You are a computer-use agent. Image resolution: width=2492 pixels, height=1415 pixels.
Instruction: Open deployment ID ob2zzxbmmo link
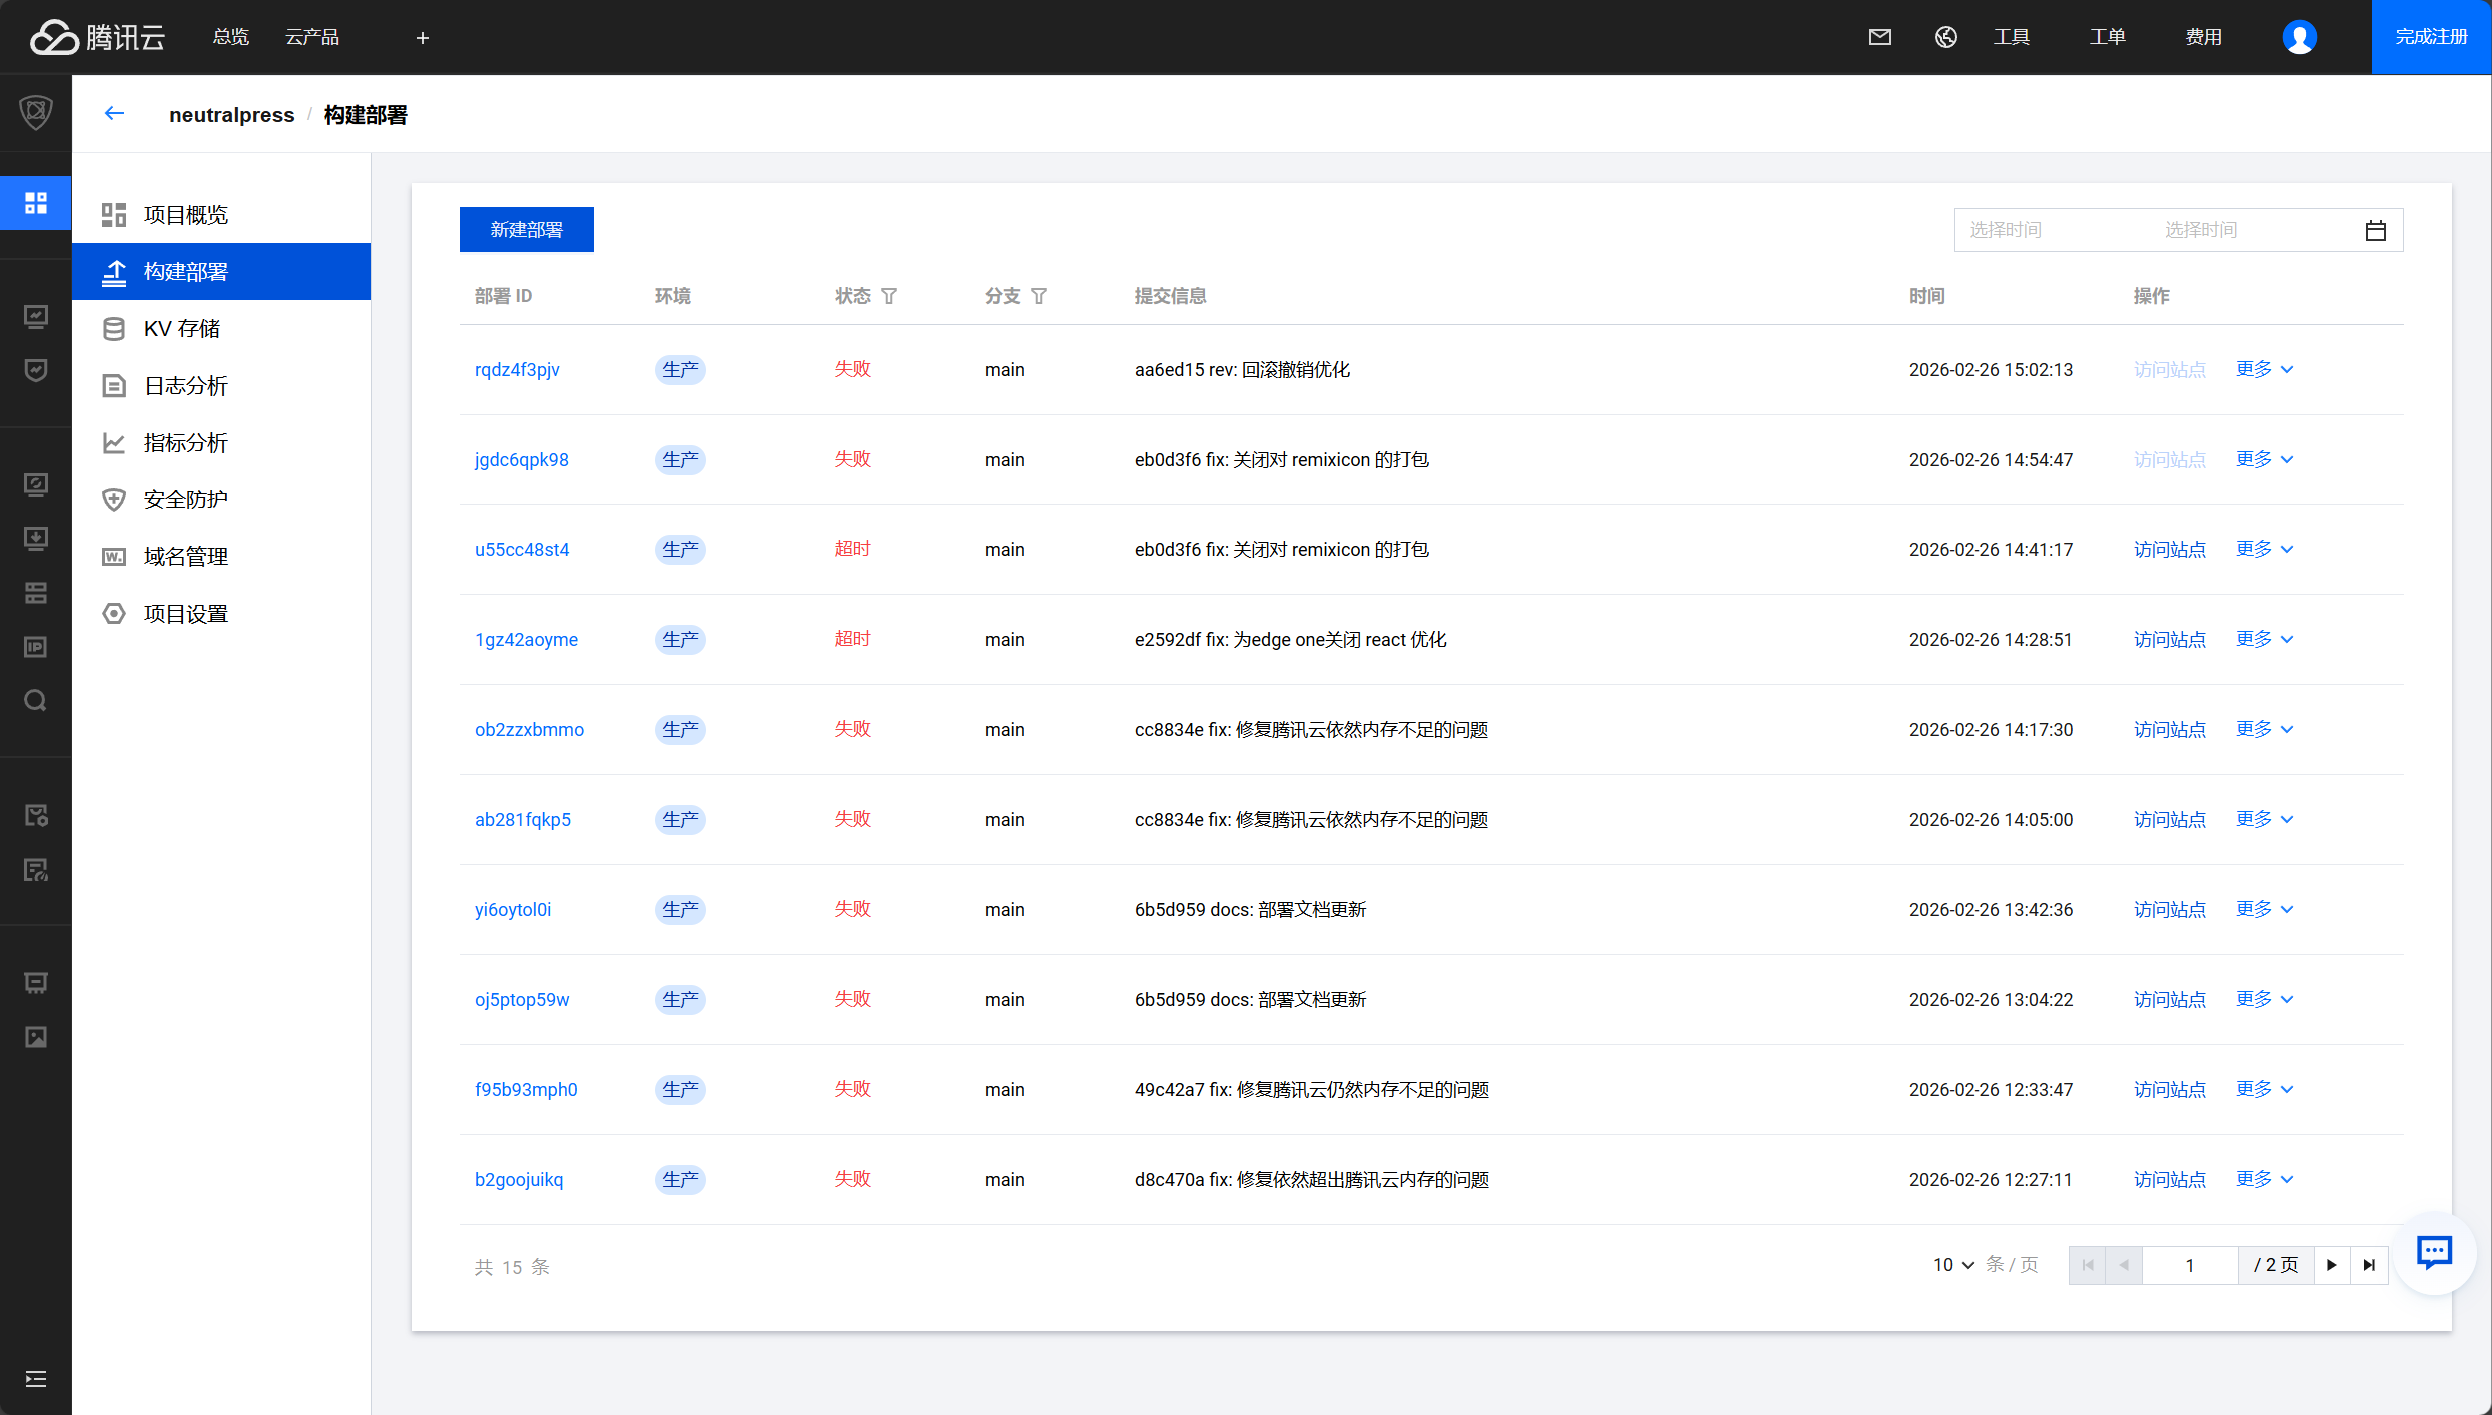click(529, 730)
